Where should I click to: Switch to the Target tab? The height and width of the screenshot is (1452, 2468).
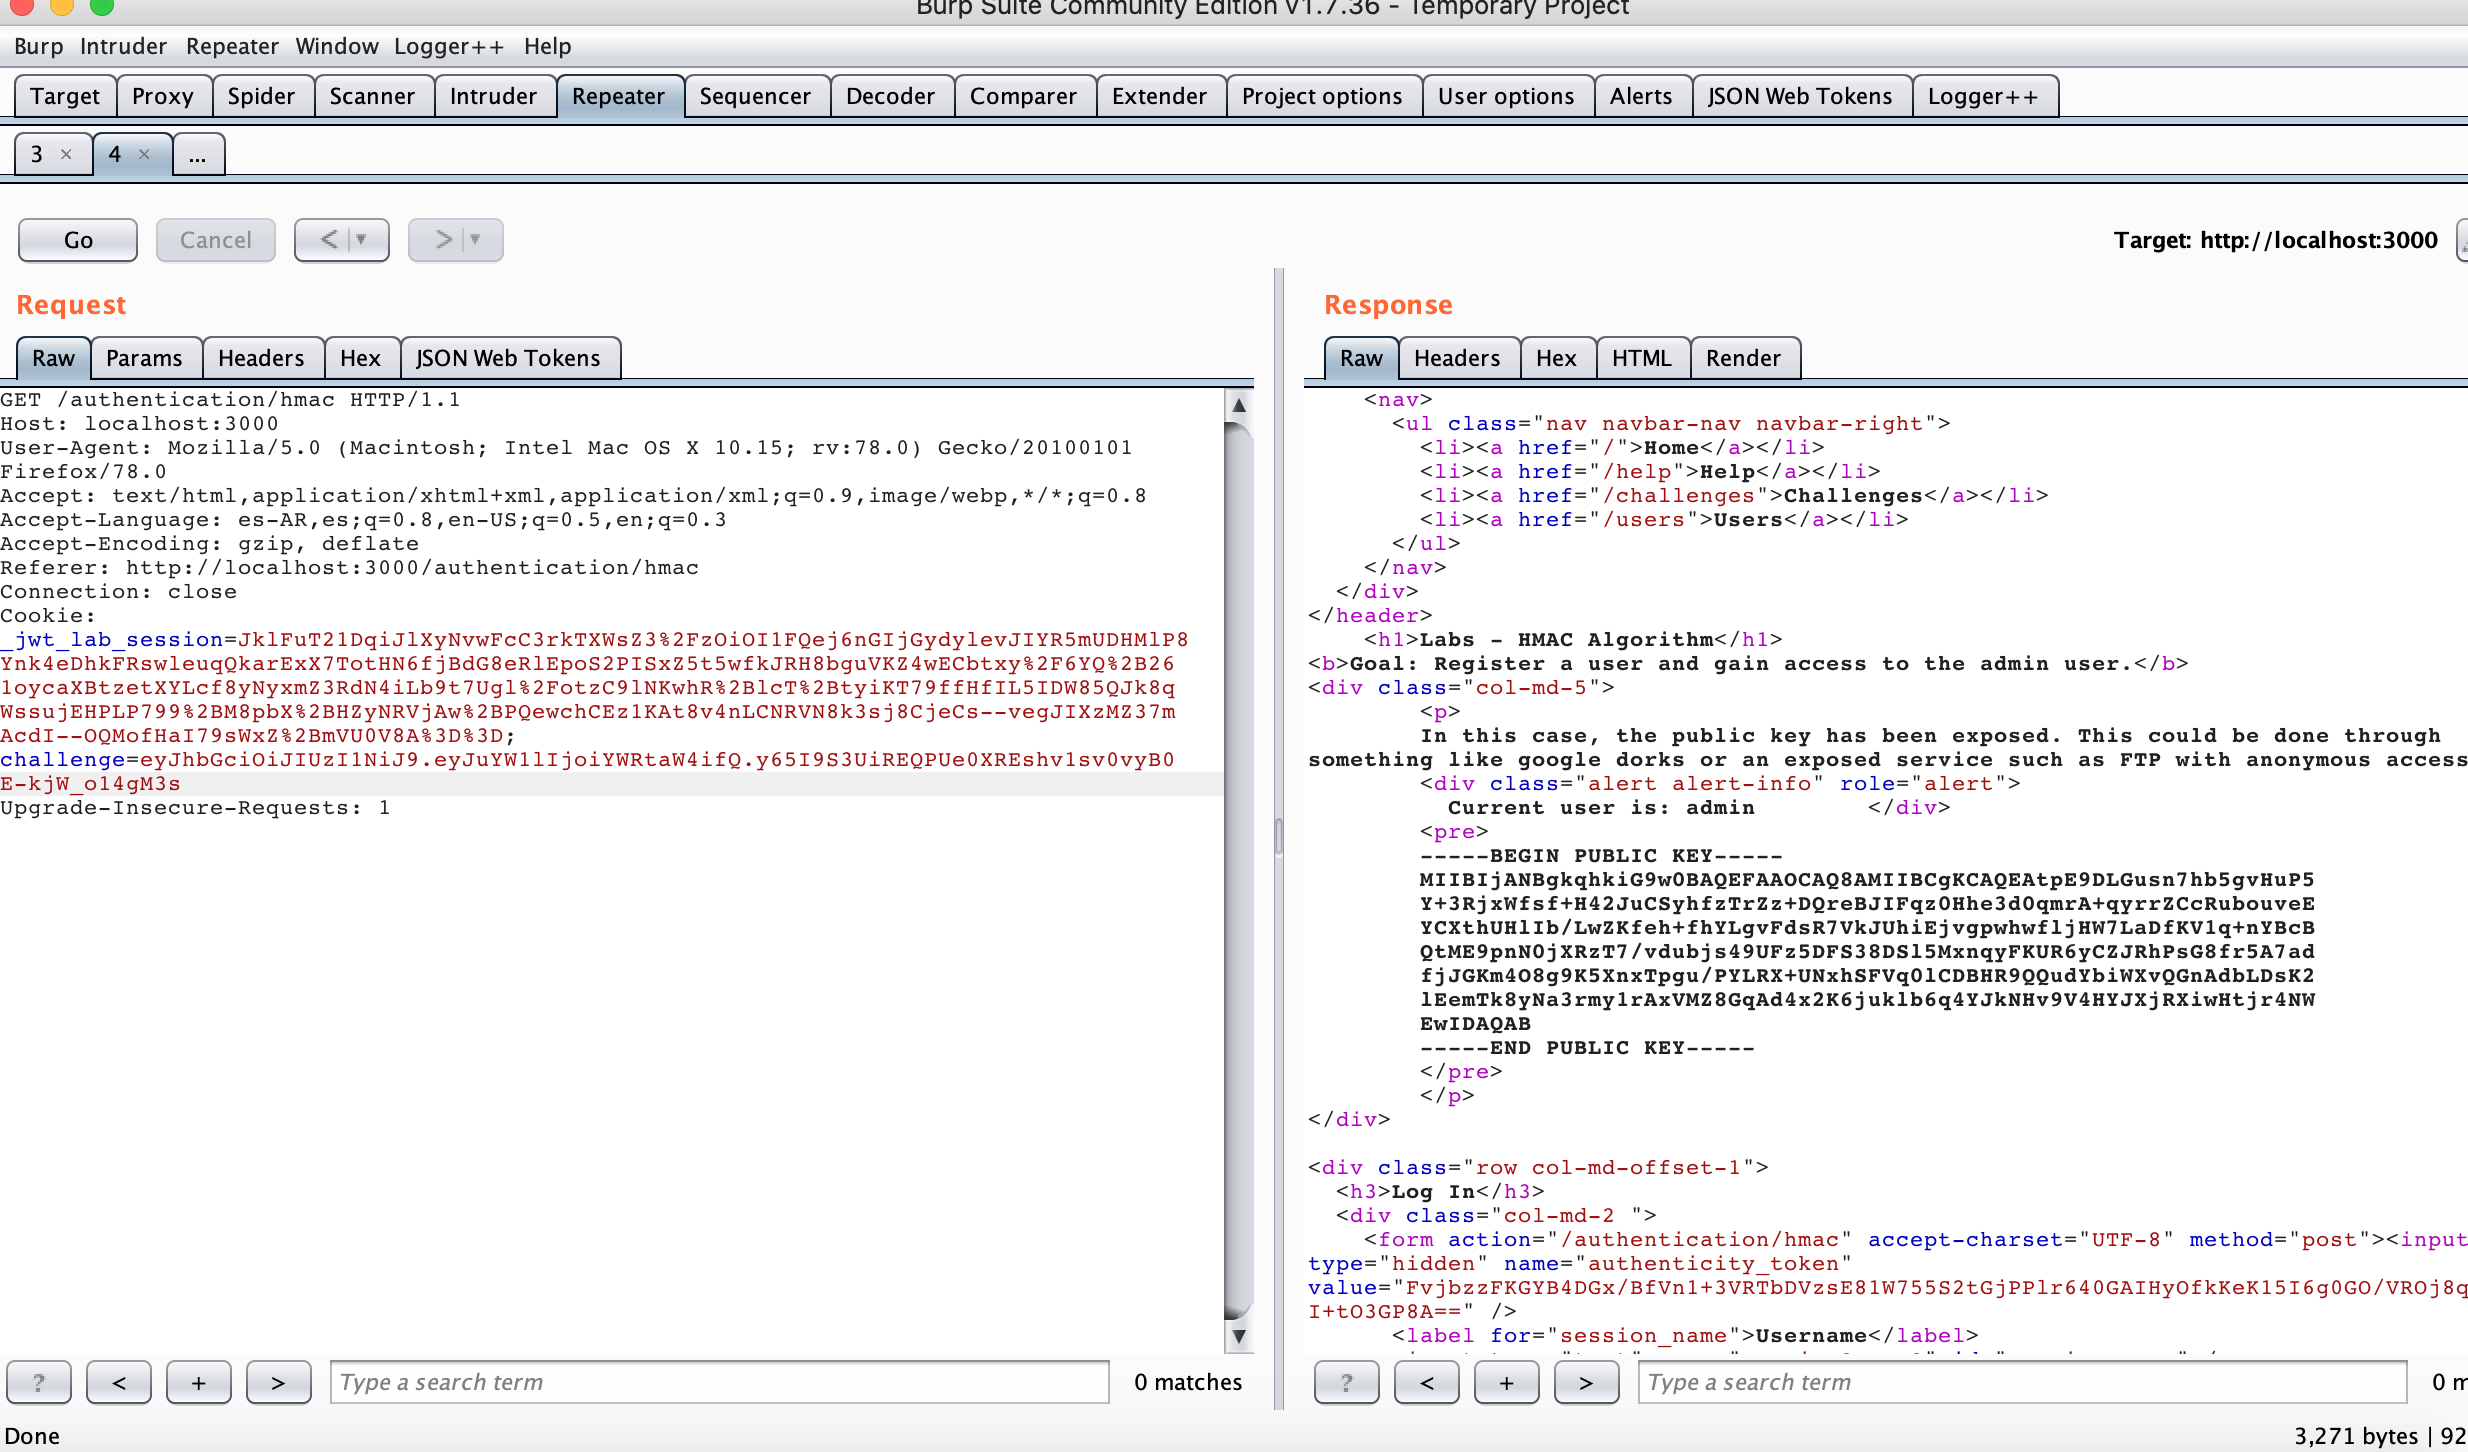(x=65, y=96)
